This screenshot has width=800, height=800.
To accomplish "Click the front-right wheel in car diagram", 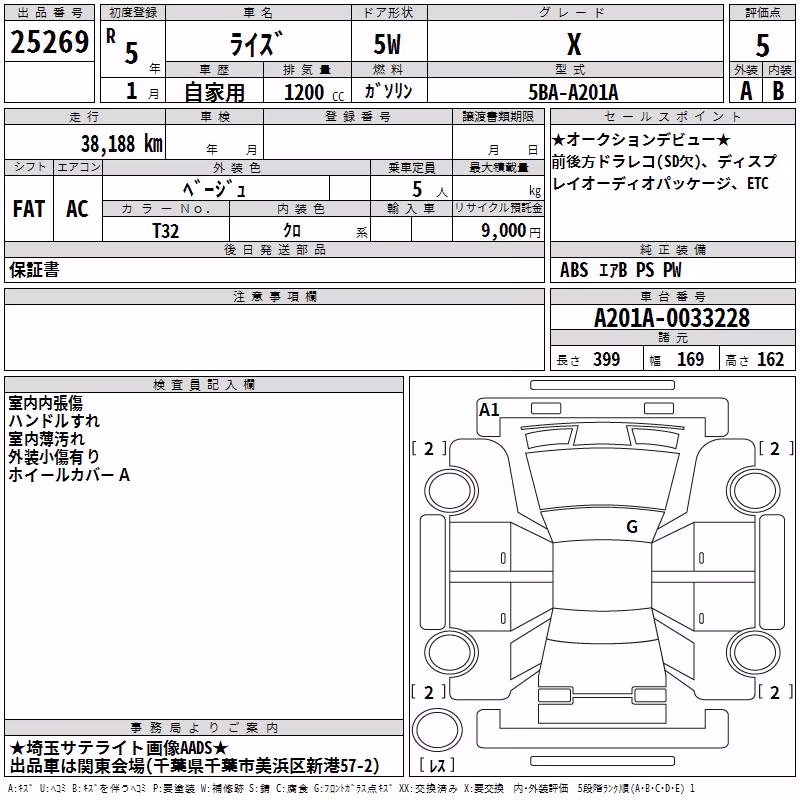I will coord(754,492).
